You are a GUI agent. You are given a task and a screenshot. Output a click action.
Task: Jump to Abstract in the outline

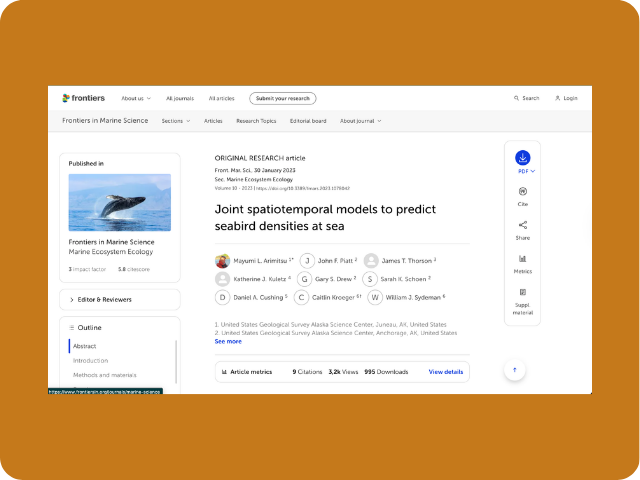pyautogui.click(x=84, y=346)
